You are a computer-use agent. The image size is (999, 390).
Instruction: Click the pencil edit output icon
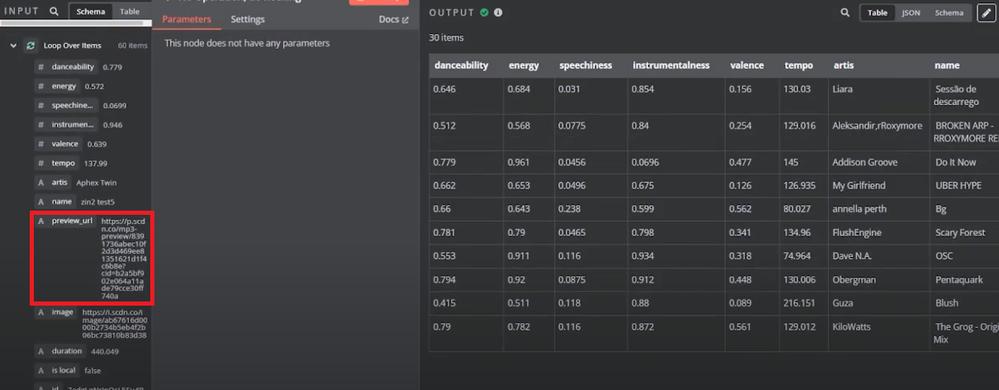986,13
